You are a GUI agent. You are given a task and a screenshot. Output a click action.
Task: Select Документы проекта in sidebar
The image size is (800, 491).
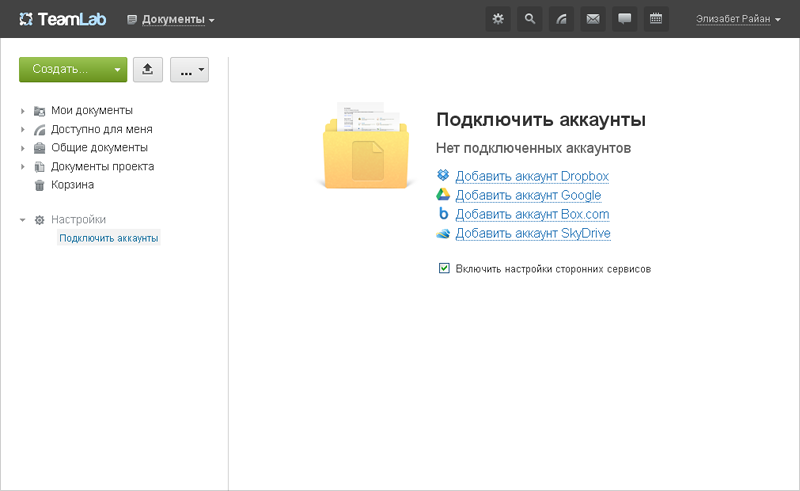103,166
